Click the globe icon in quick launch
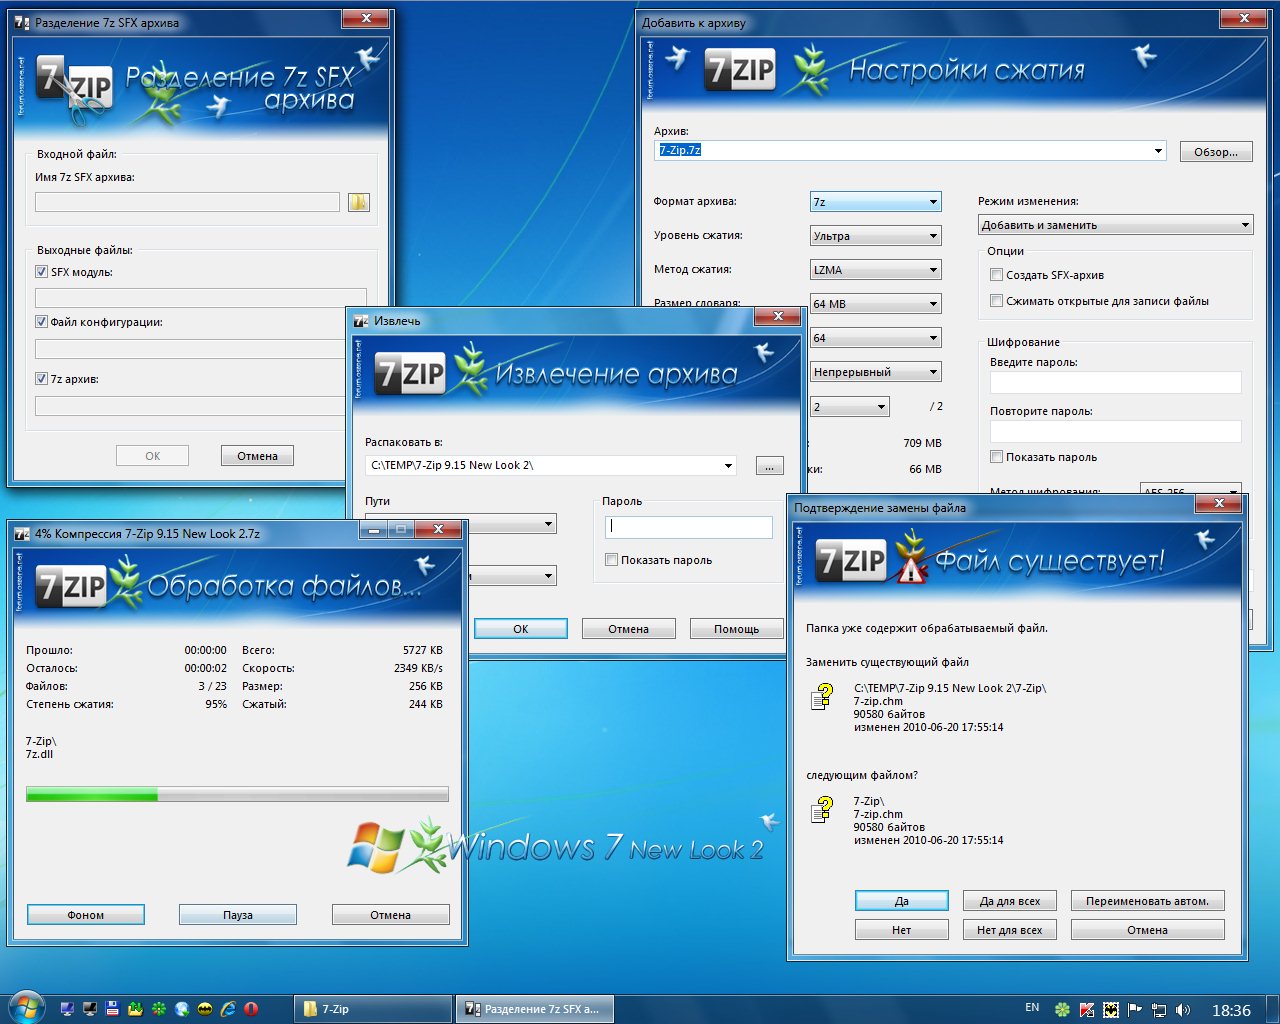 (x=182, y=1009)
